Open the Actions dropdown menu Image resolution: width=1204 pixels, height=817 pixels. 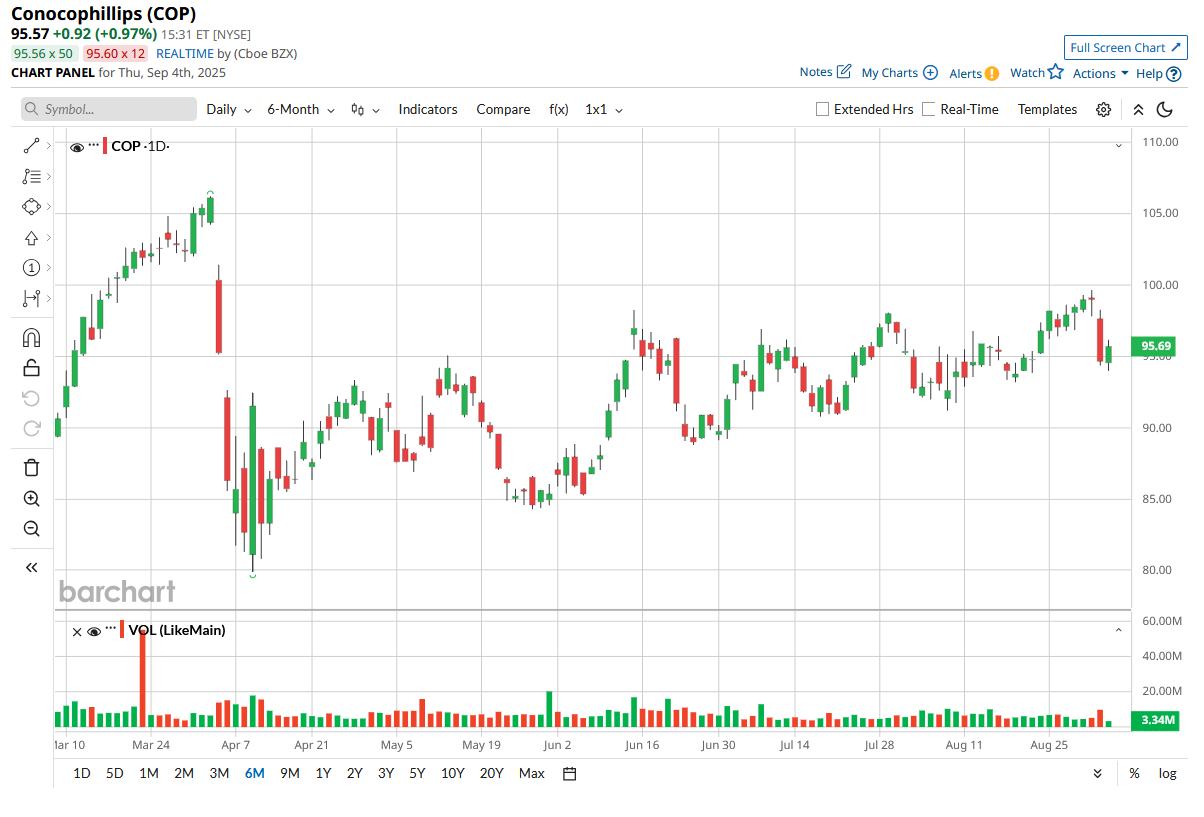point(1100,73)
